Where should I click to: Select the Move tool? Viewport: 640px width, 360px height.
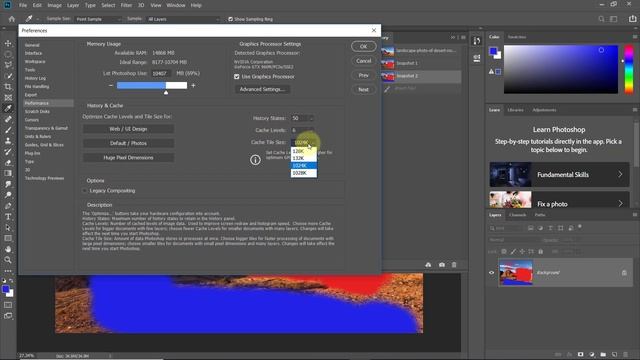point(8,43)
